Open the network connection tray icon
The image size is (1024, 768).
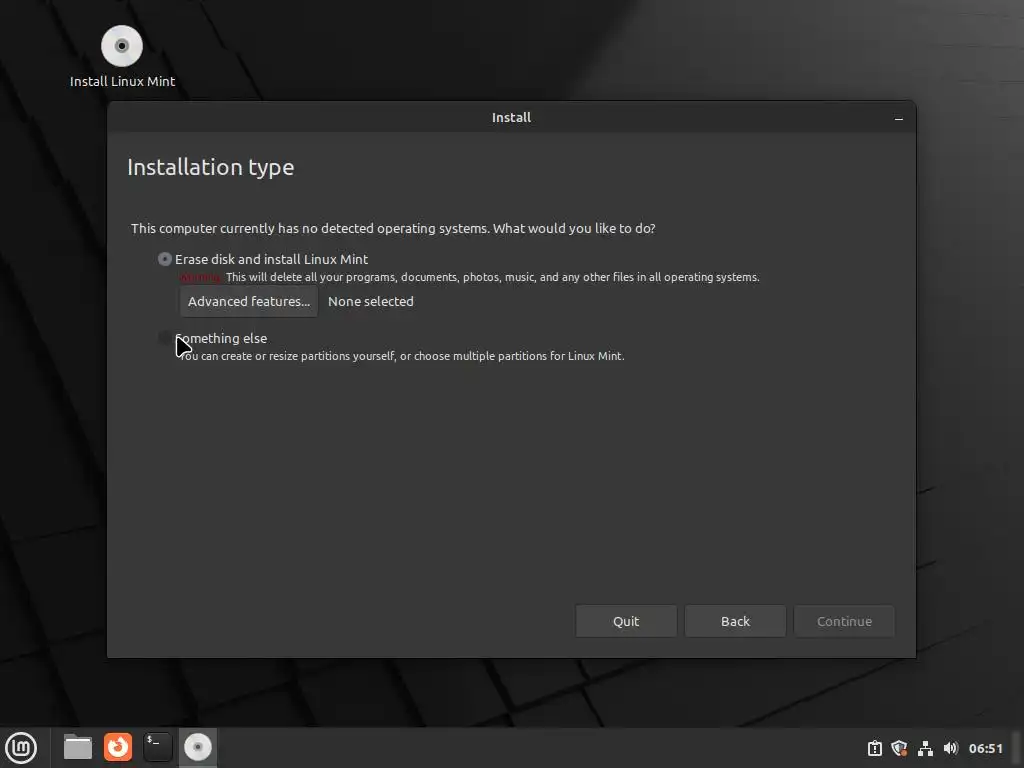[x=925, y=748]
